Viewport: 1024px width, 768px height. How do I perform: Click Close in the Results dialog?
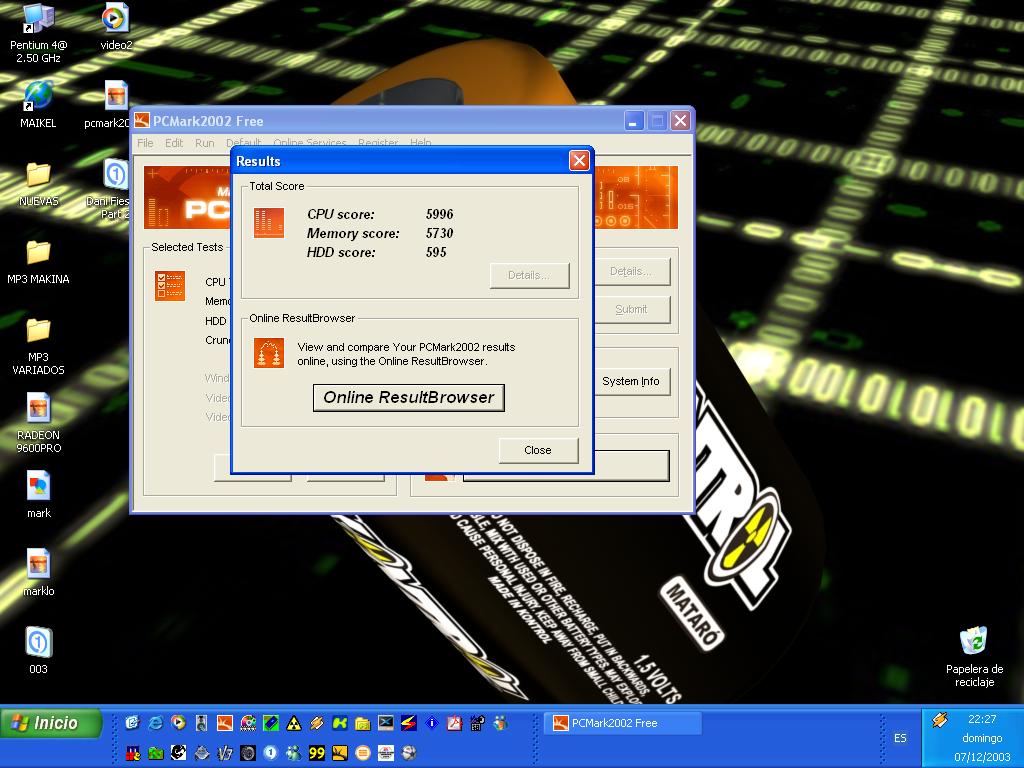pyautogui.click(x=537, y=450)
